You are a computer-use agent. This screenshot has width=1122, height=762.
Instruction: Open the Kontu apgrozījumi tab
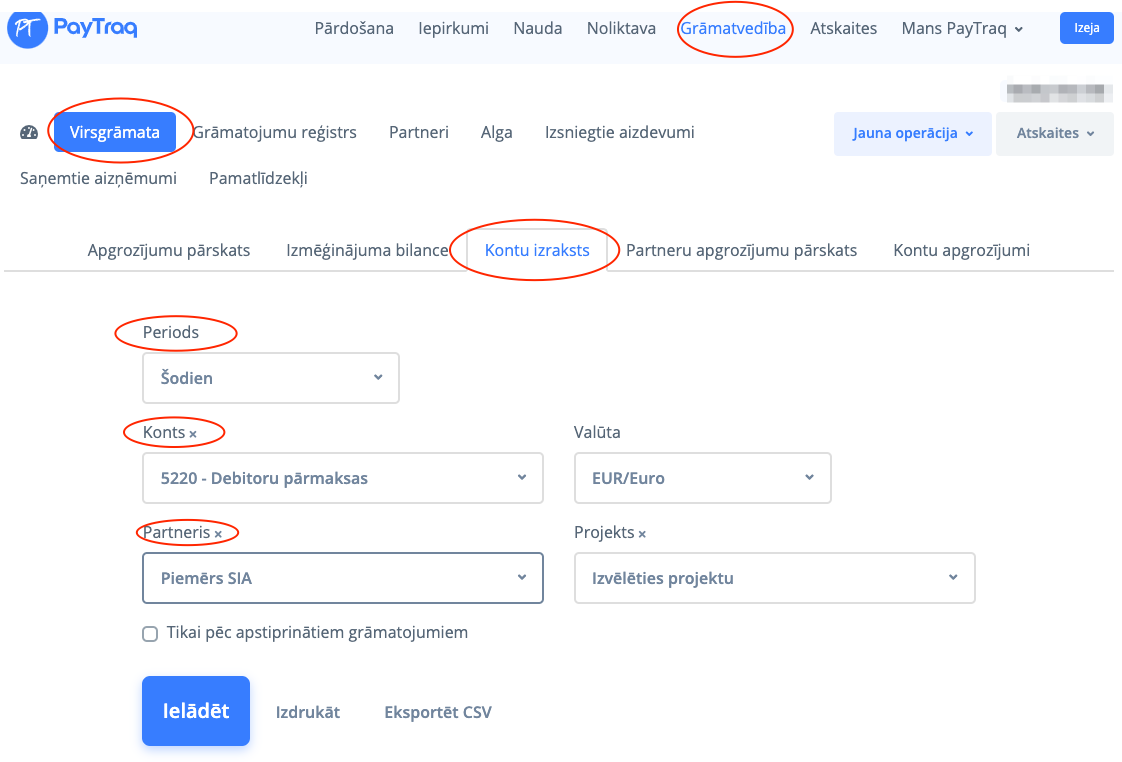click(x=961, y=250)
